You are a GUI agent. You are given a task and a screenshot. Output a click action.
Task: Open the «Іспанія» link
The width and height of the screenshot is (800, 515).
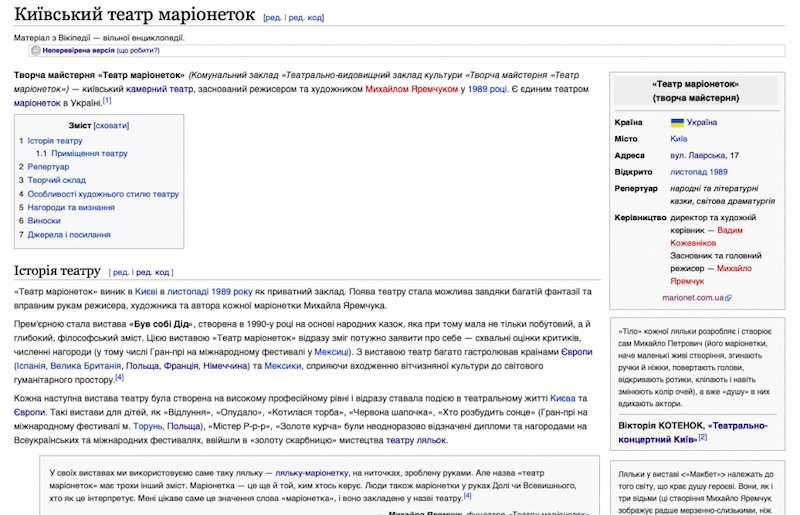(x=31, y=366)
